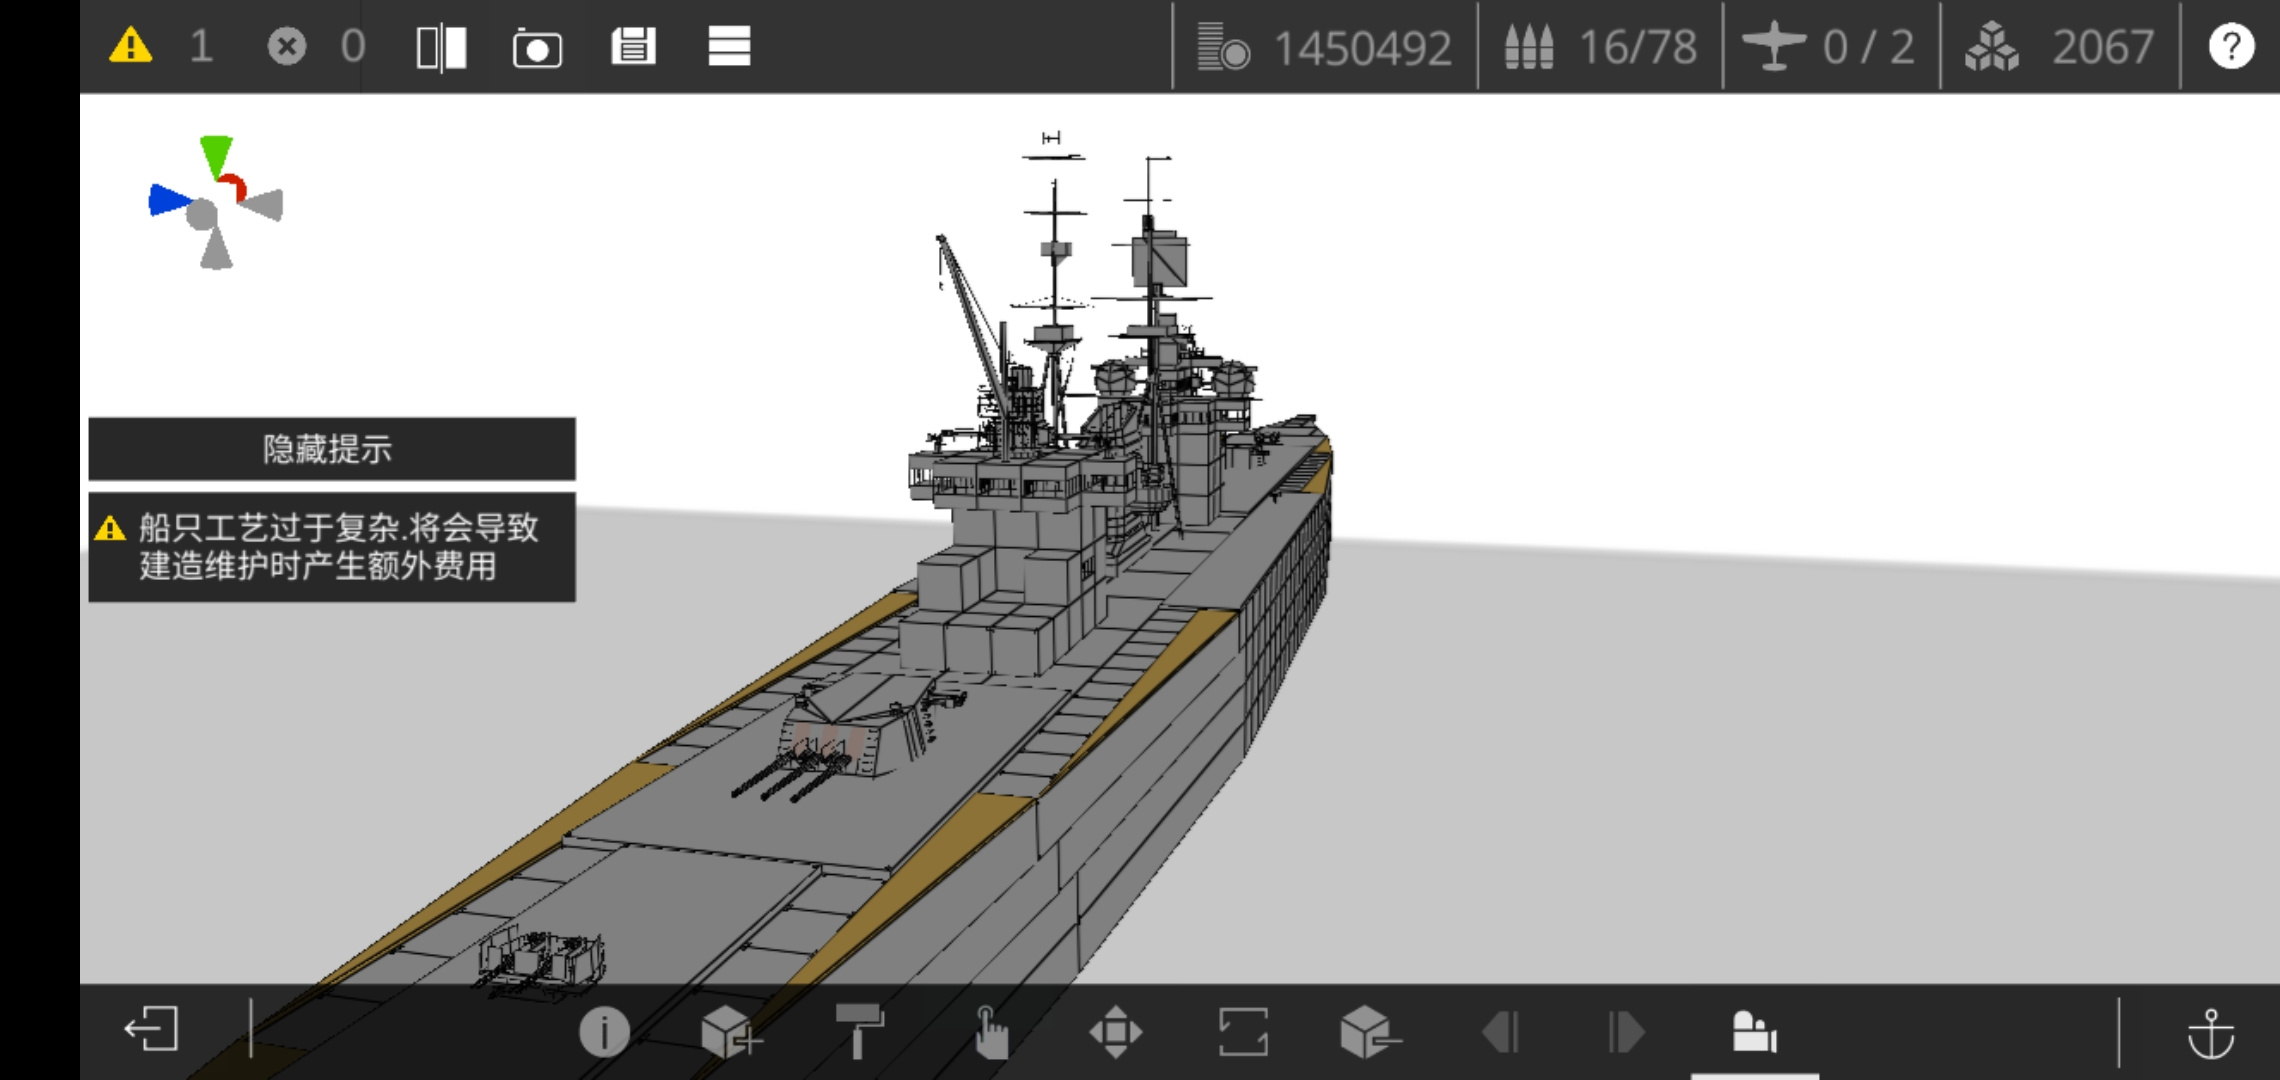Launch the ship with anchor icon

pos(2210,1032)
